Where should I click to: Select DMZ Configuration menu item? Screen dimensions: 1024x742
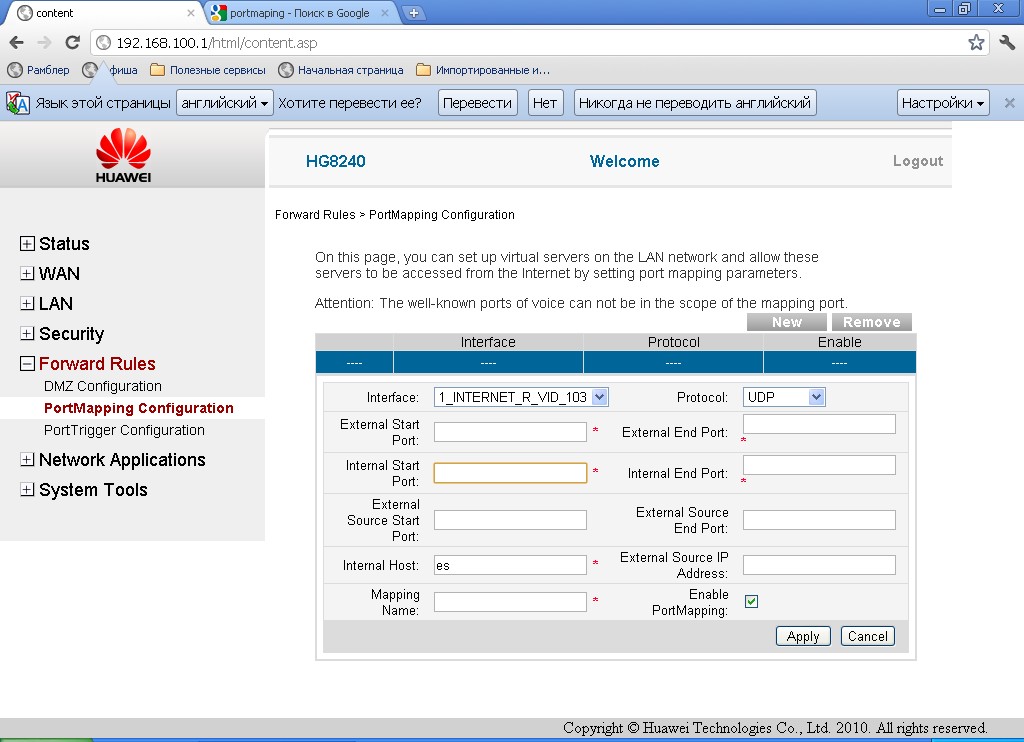[x=102, y=386]
